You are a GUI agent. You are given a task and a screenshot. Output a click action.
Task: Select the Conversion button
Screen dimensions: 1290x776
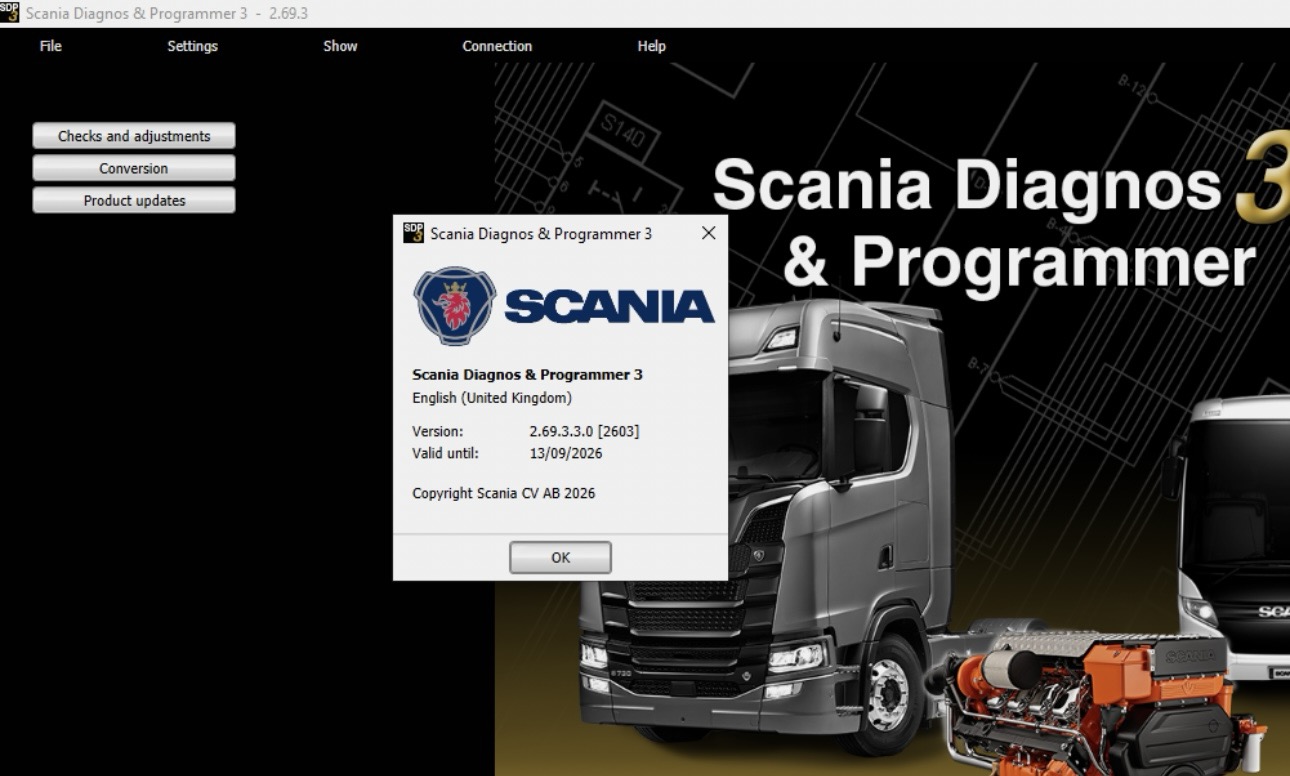[134, 168]
